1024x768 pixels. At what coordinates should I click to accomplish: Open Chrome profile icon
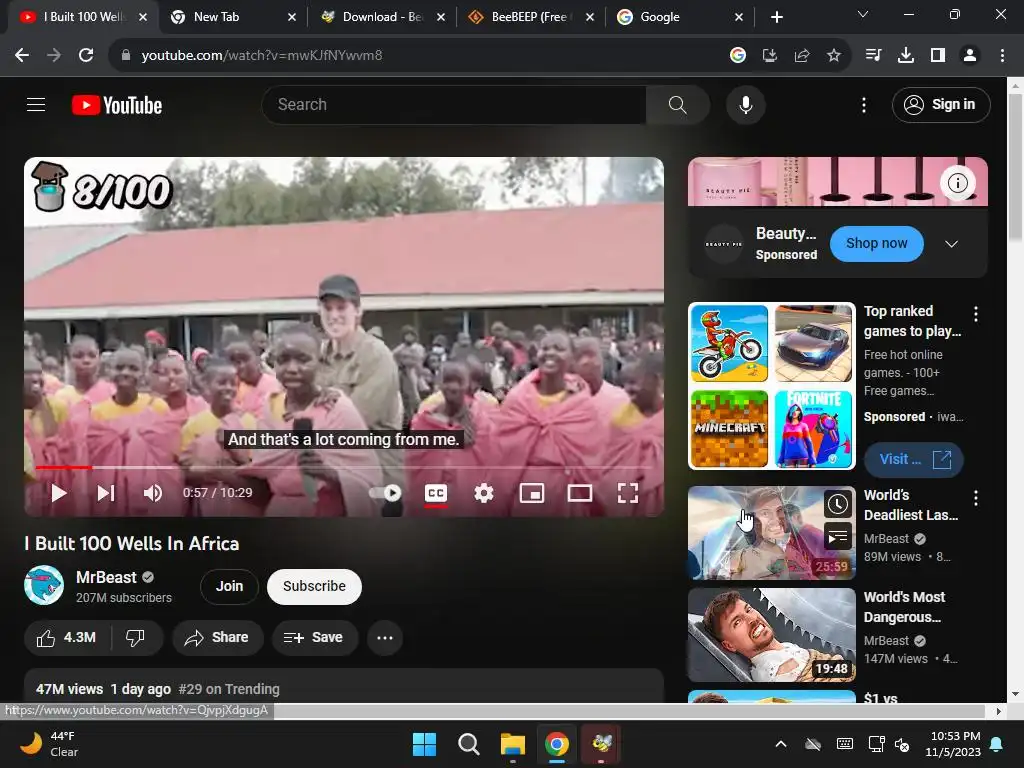[x=970, y=56]
